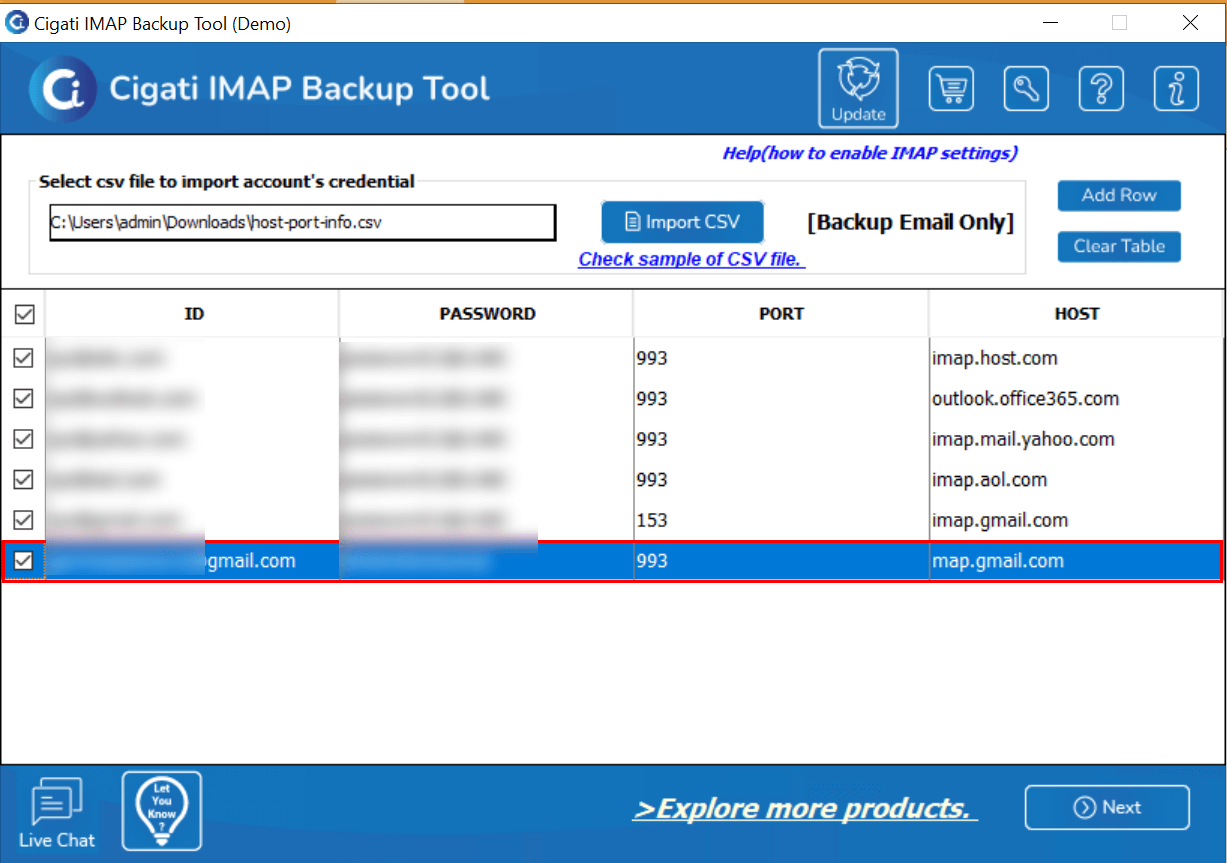Toggle the select-all checkbox in table header
Viewport: 1227px width, 863px height.
click(x=24, y=314)
